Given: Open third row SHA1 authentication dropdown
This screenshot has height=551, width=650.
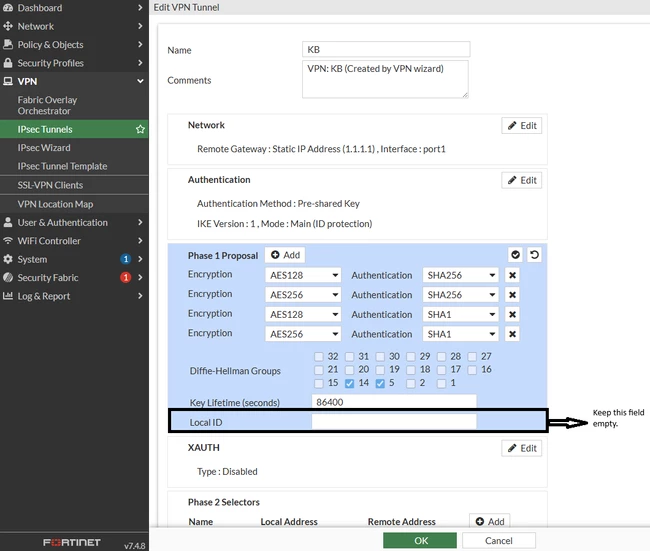Looking at the screenshot, I should (460, 314).
